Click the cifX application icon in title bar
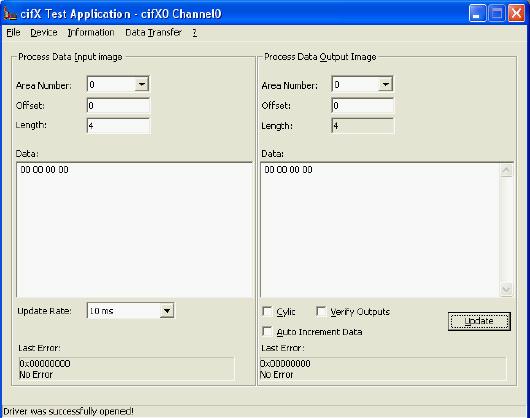Viewport: 530px width, 418px height. [x=9, y=14]
